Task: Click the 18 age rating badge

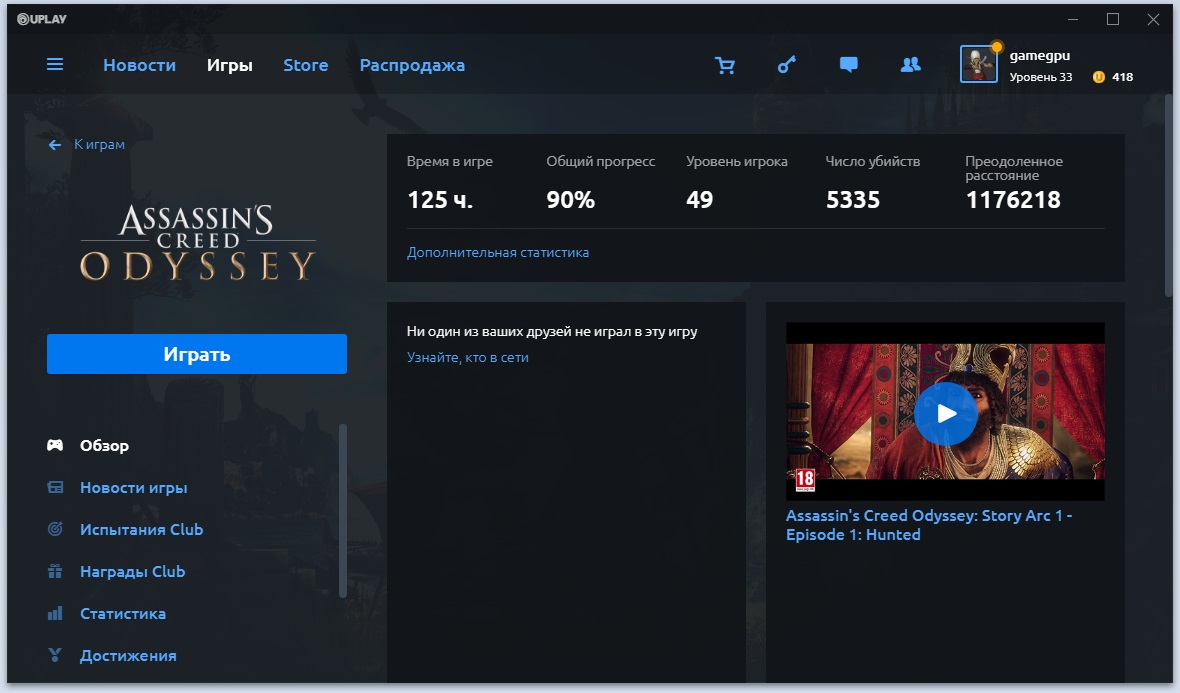Action: (x=804, y=480)
